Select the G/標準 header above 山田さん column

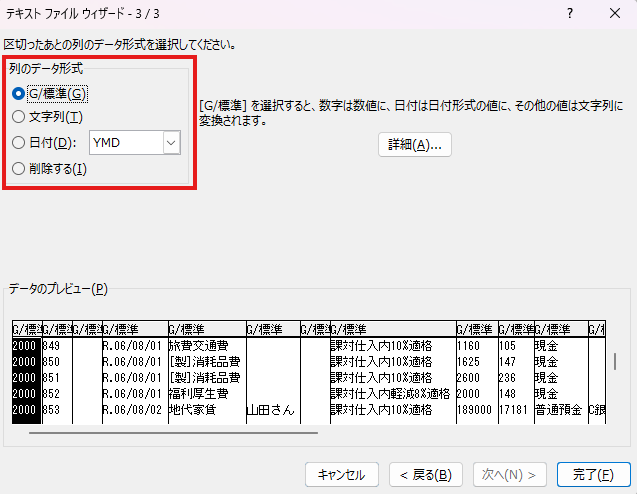pos(273,329)
